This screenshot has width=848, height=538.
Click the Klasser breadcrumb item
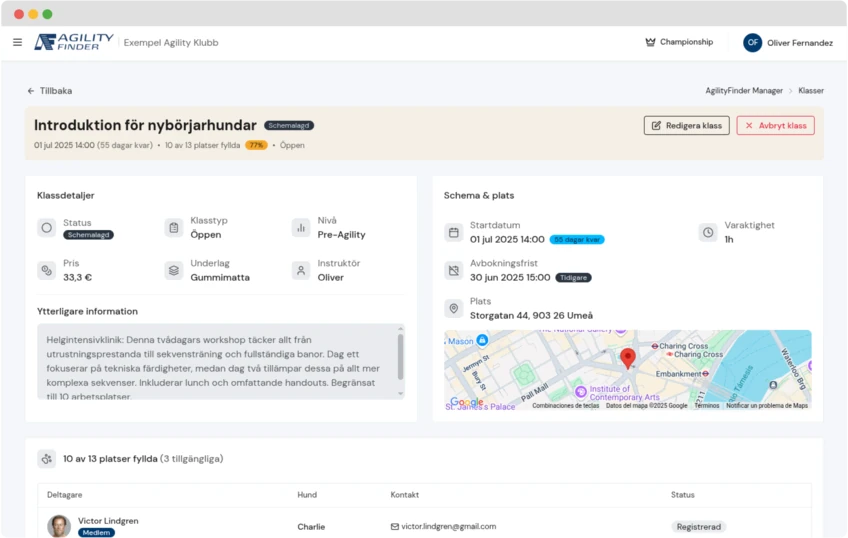tap(811, 91)
